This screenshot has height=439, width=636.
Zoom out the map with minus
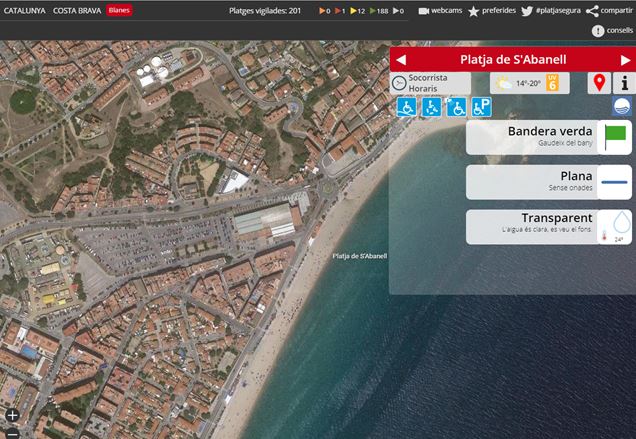pyautogui.click(x=12, y=434)
